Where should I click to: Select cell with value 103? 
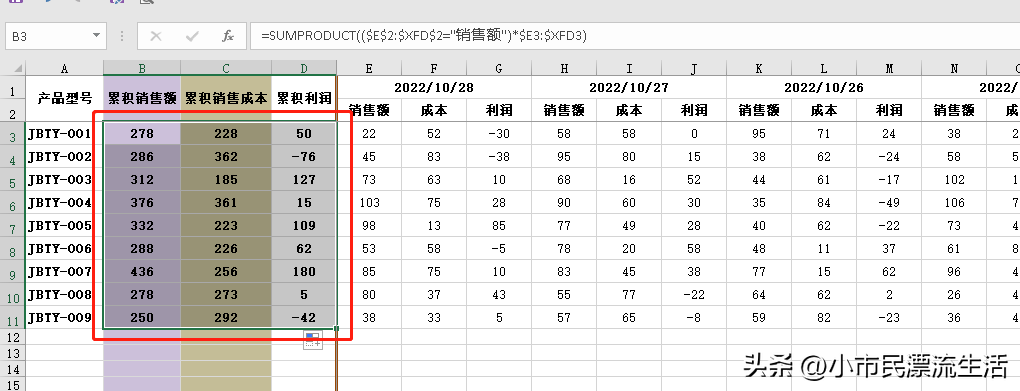pos(369,203)
